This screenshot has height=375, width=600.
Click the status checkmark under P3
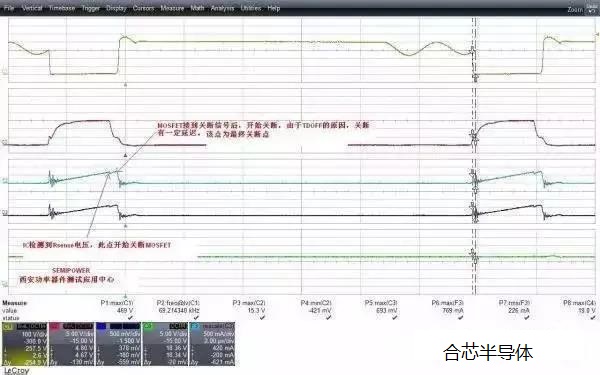tap(262, 318)
